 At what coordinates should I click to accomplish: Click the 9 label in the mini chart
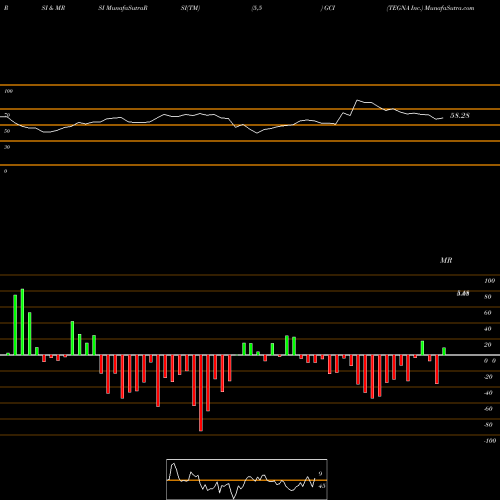point(320,474)
